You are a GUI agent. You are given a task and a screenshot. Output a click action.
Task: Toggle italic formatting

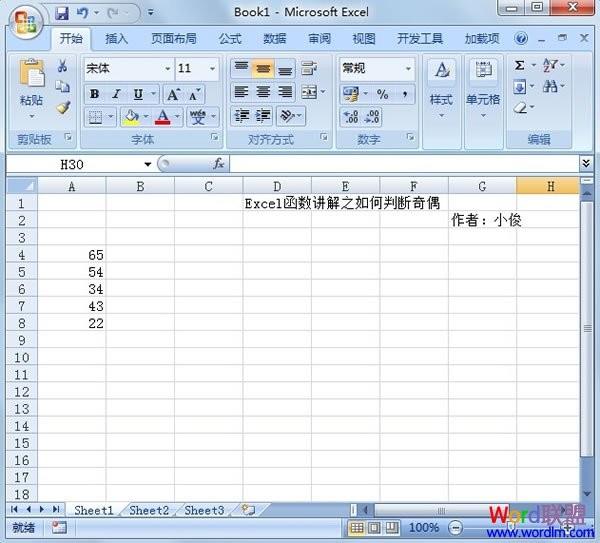tap(116, 94)
